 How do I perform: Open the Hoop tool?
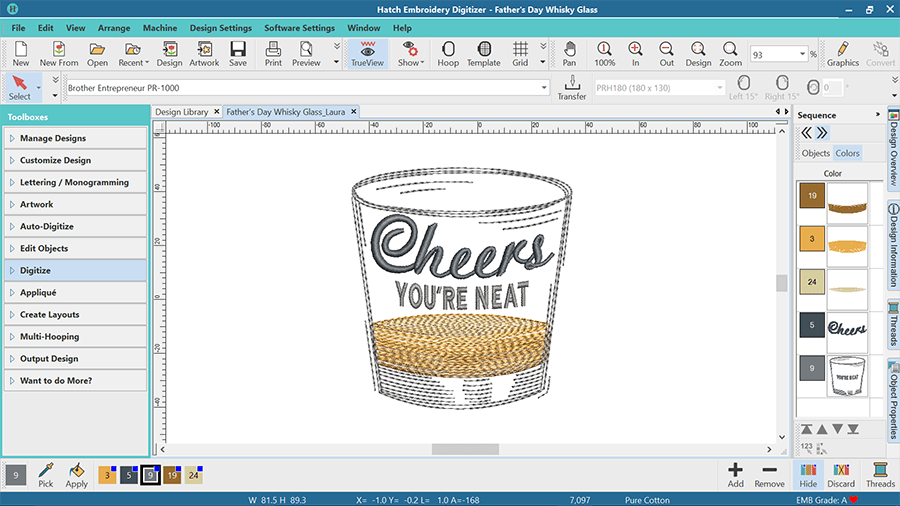click(448, 53)
